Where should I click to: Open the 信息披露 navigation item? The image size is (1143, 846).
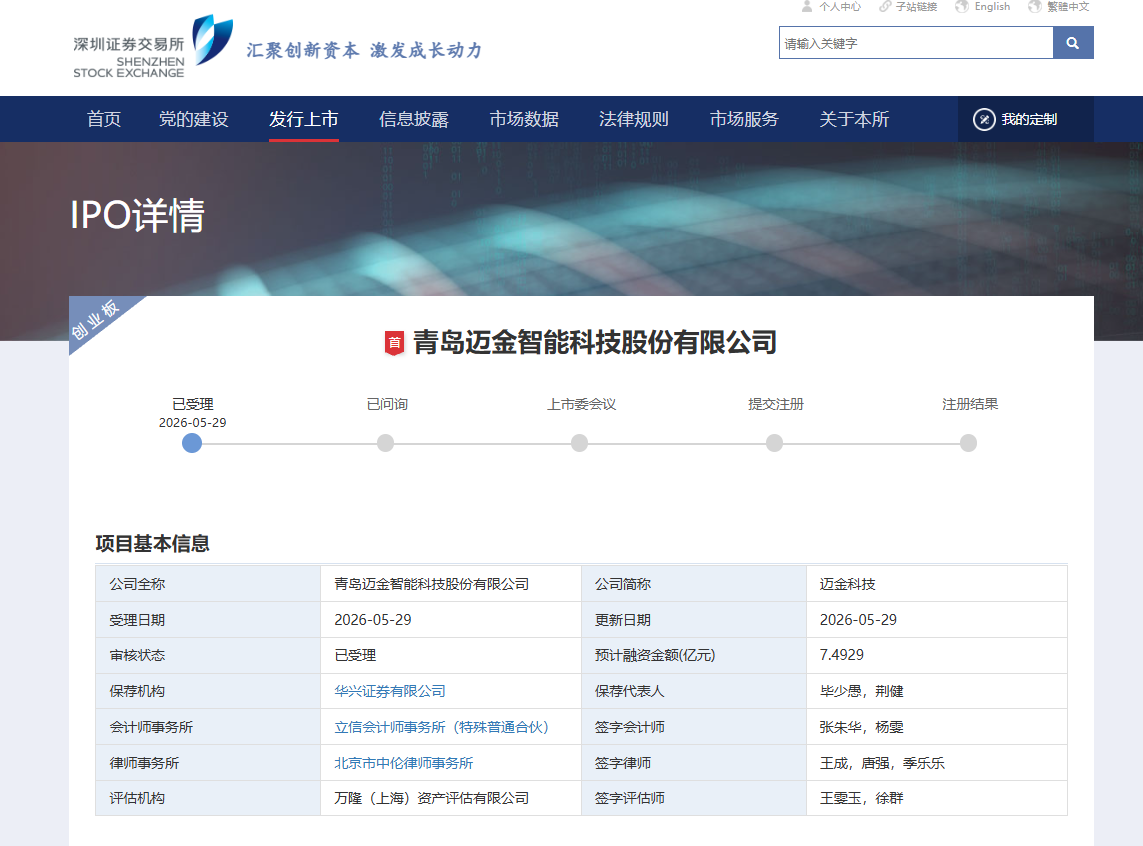point(414,119)
